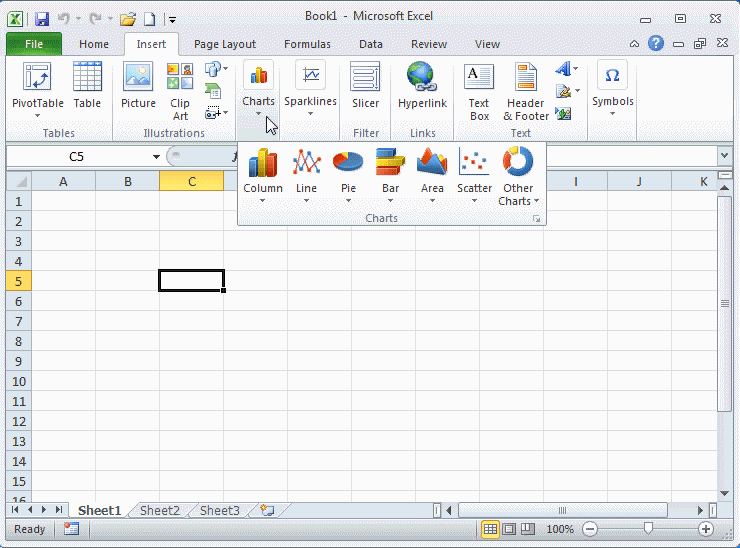Insert a Column chart
Screen dimensions: 740x548
click(263, 172)
